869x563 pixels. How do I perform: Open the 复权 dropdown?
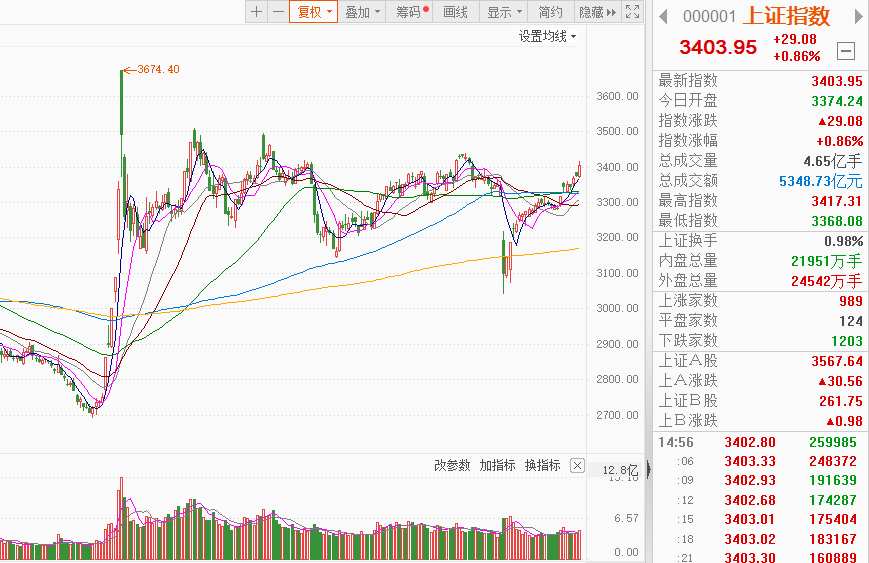pos(312,12)
